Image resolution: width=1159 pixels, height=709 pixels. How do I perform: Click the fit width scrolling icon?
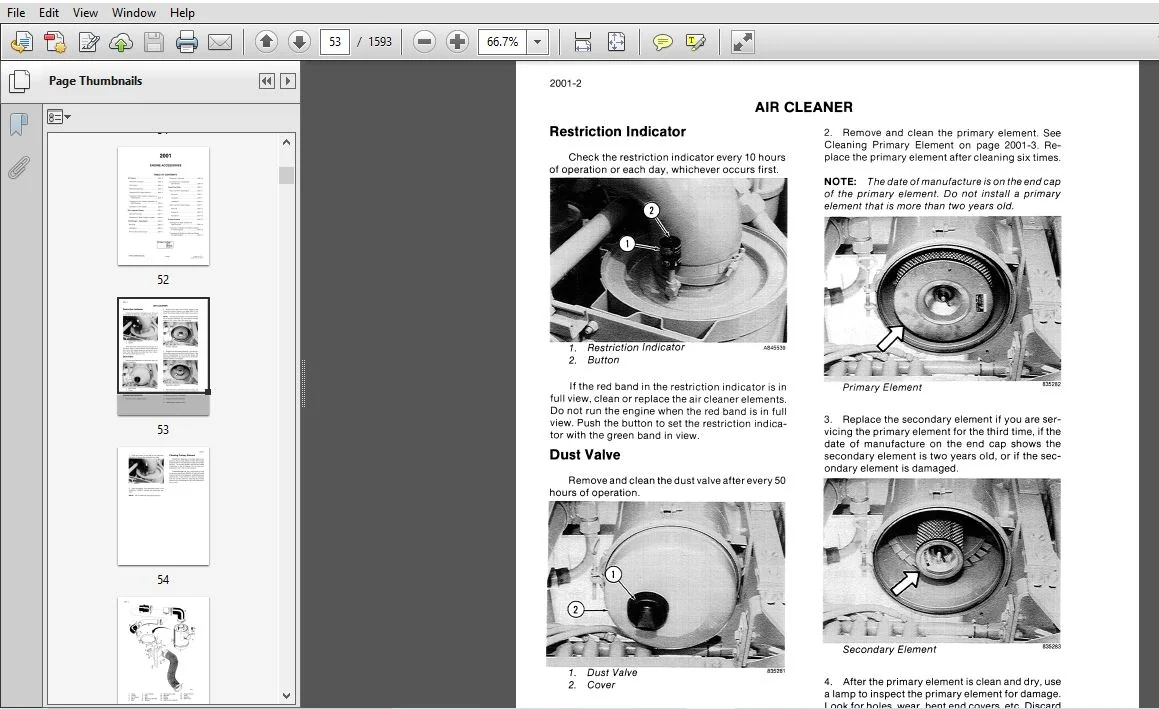[x=582, y=42]
